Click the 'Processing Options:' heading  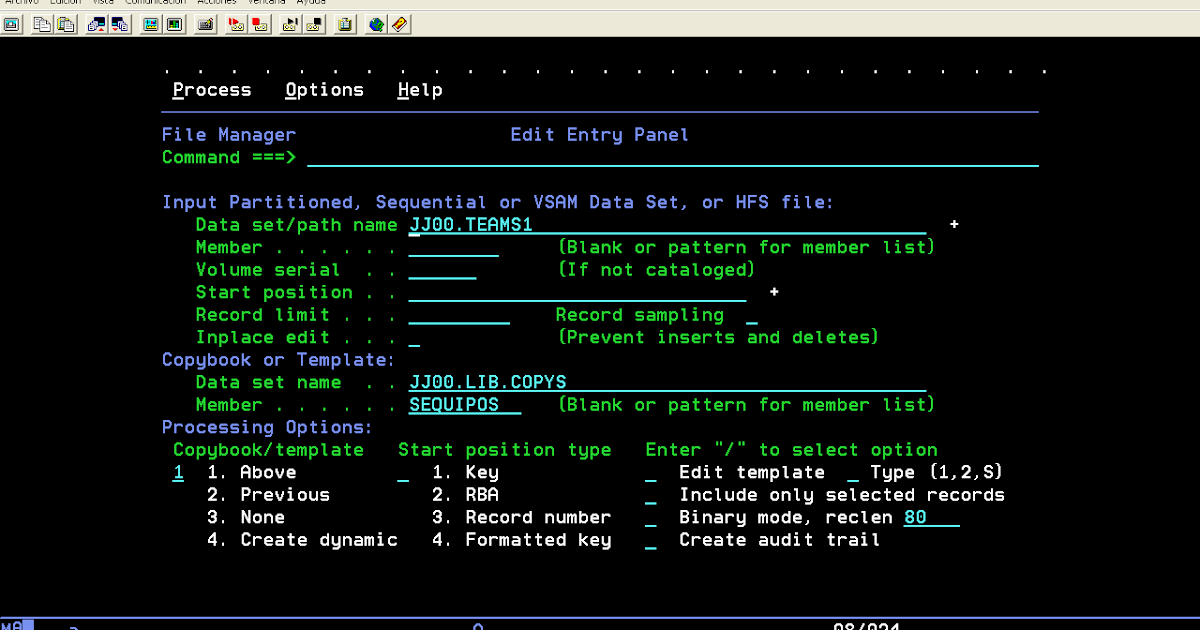(268, 427)
